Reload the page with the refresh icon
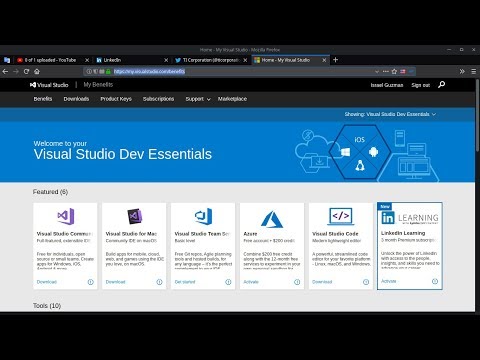Image resolution: width=480 pixels, height=360 pixels. pyautogui.click(x=26, y=71)
